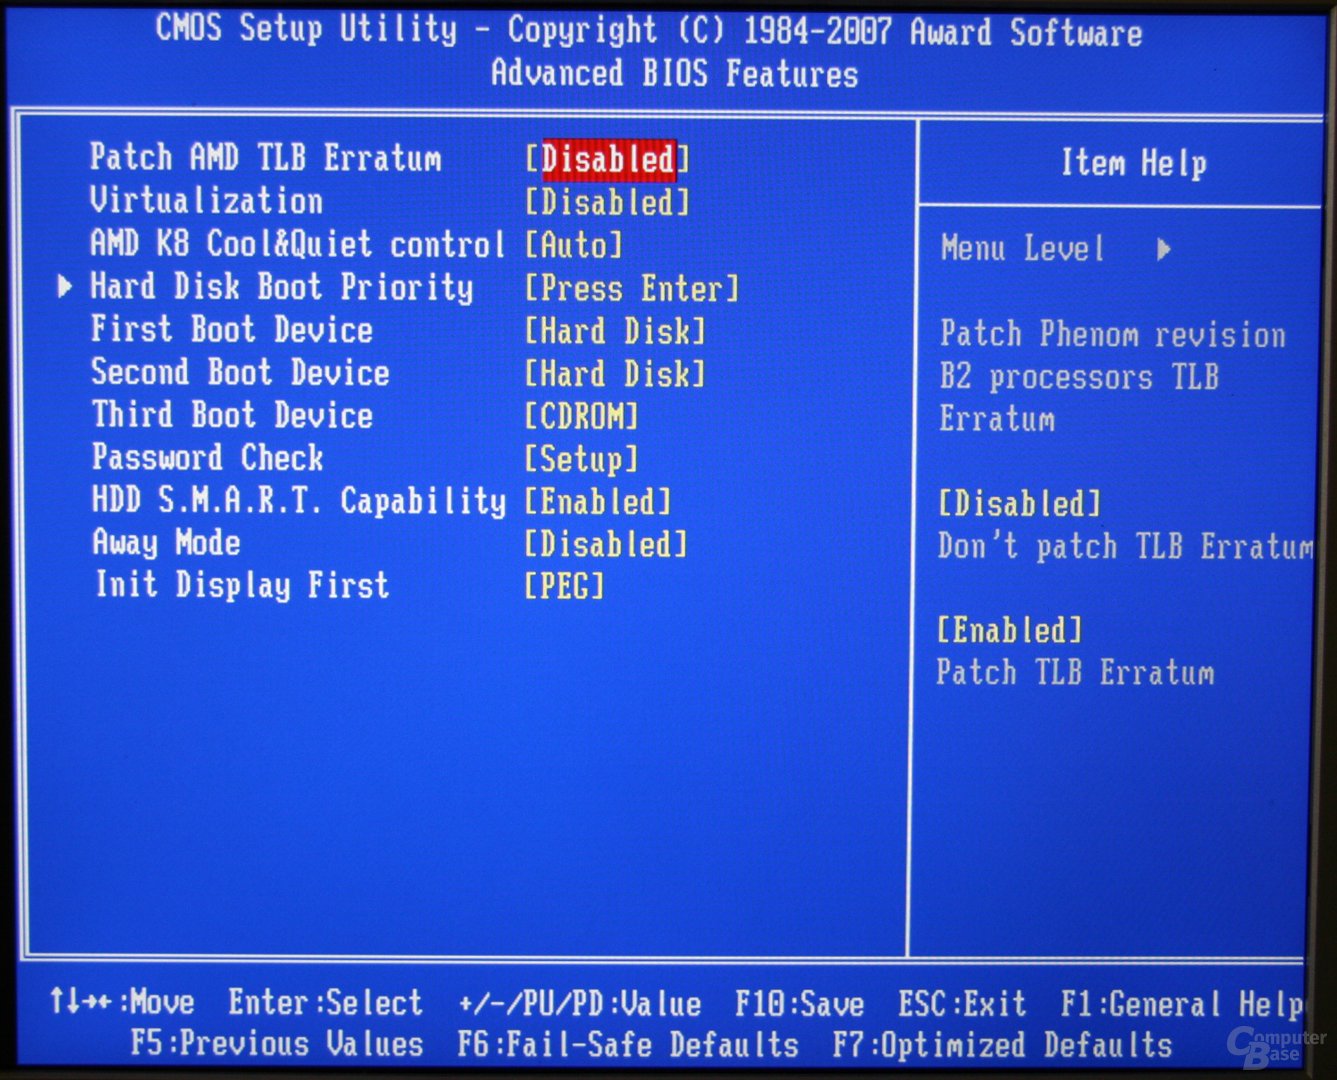Open the Cool&Quiet Auto value options
1337x1080 pixels.
point(574,245)
